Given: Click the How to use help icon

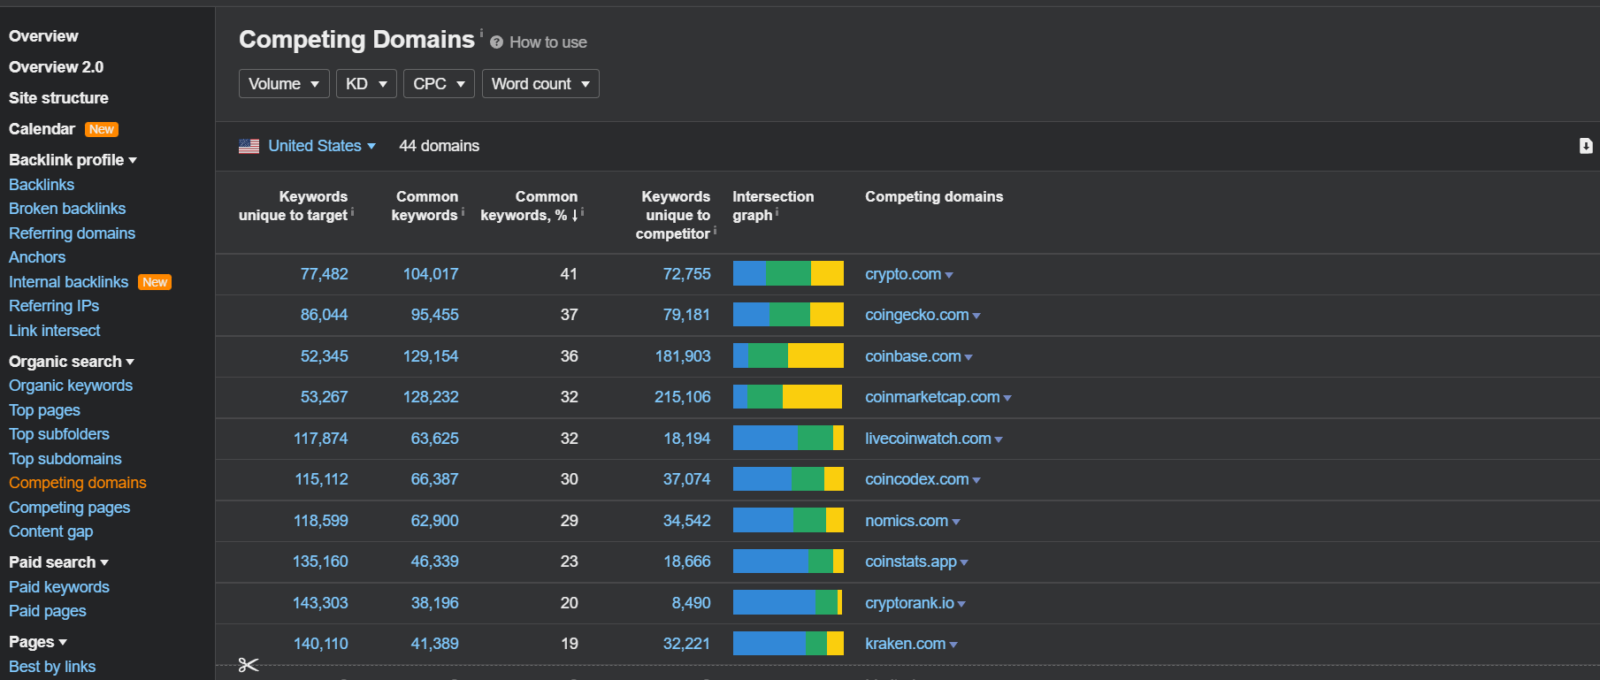Looking at the screenshot, I should (x=496, y=42).
